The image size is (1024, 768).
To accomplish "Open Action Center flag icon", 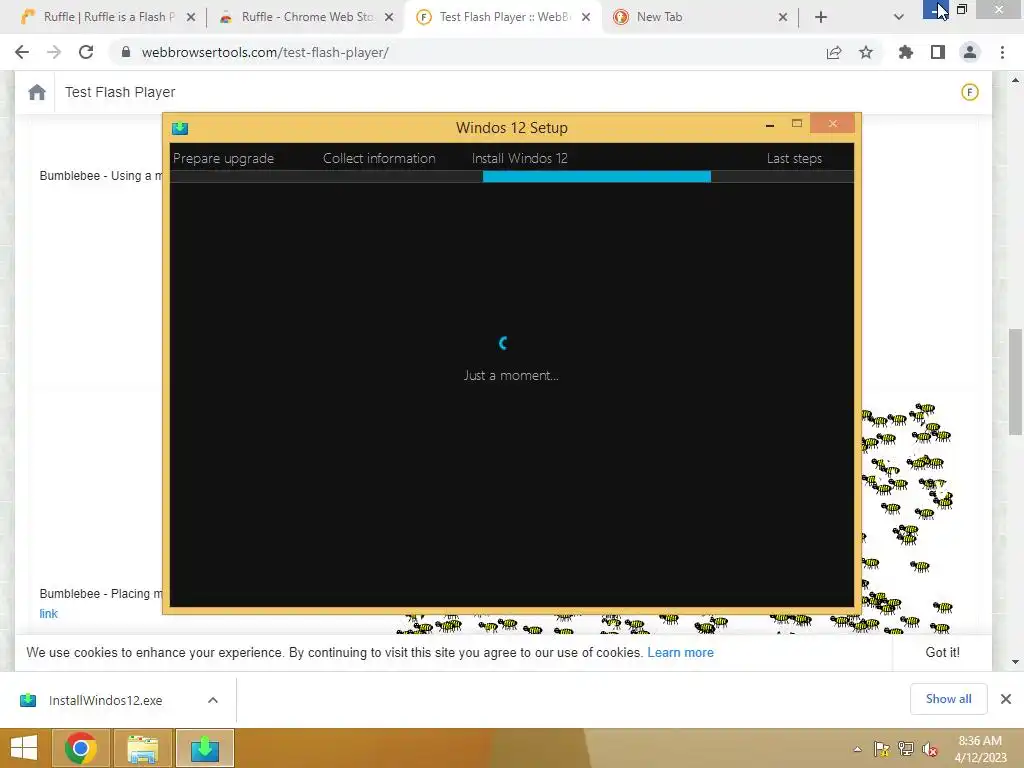I will point(882,749).
